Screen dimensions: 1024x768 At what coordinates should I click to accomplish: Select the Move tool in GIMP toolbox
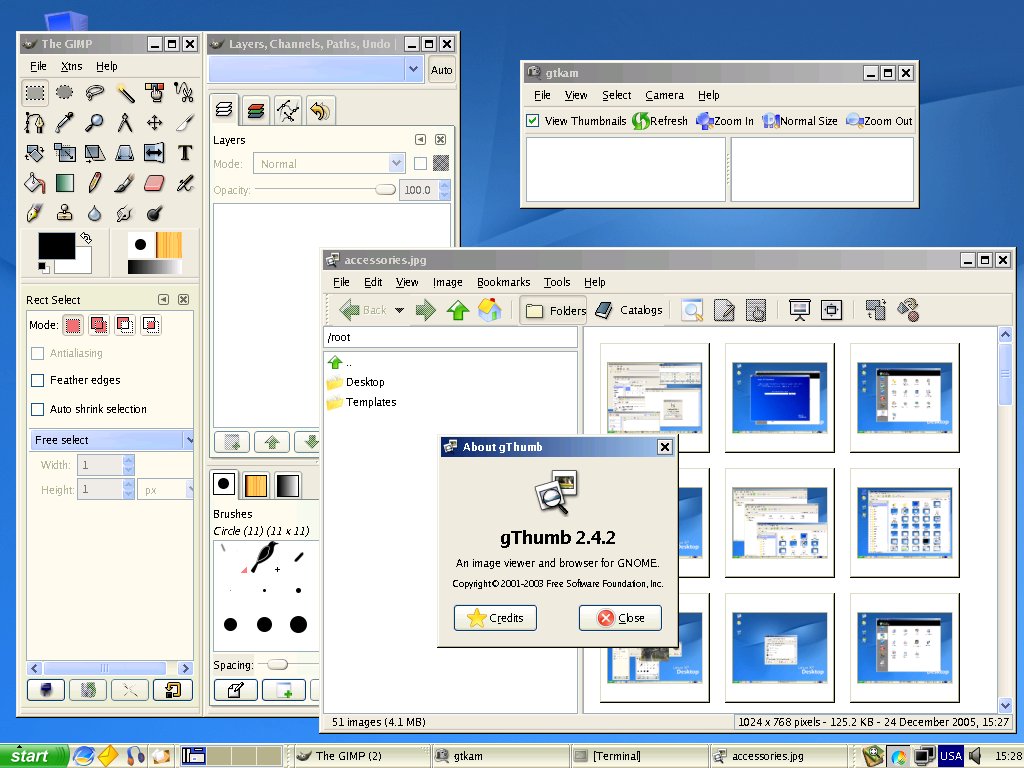pos(155,123)
